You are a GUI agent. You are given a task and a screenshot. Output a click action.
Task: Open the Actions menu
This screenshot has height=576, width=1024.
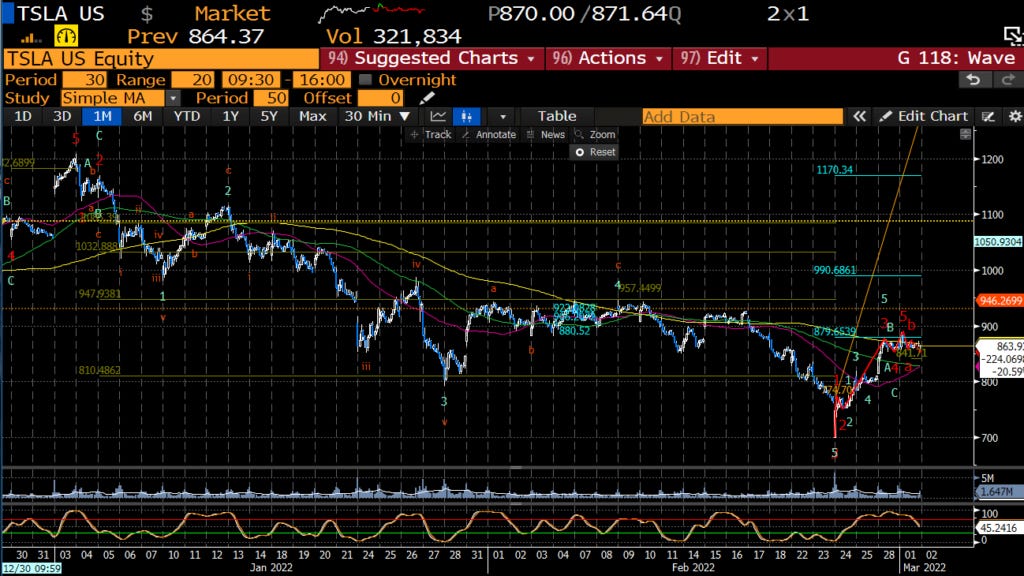click(x=607, y=58)
